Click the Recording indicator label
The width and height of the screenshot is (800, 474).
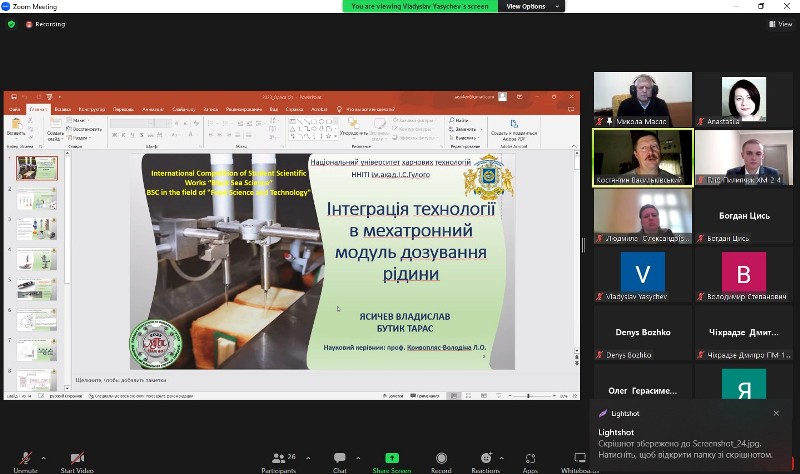tap(49, 24)
